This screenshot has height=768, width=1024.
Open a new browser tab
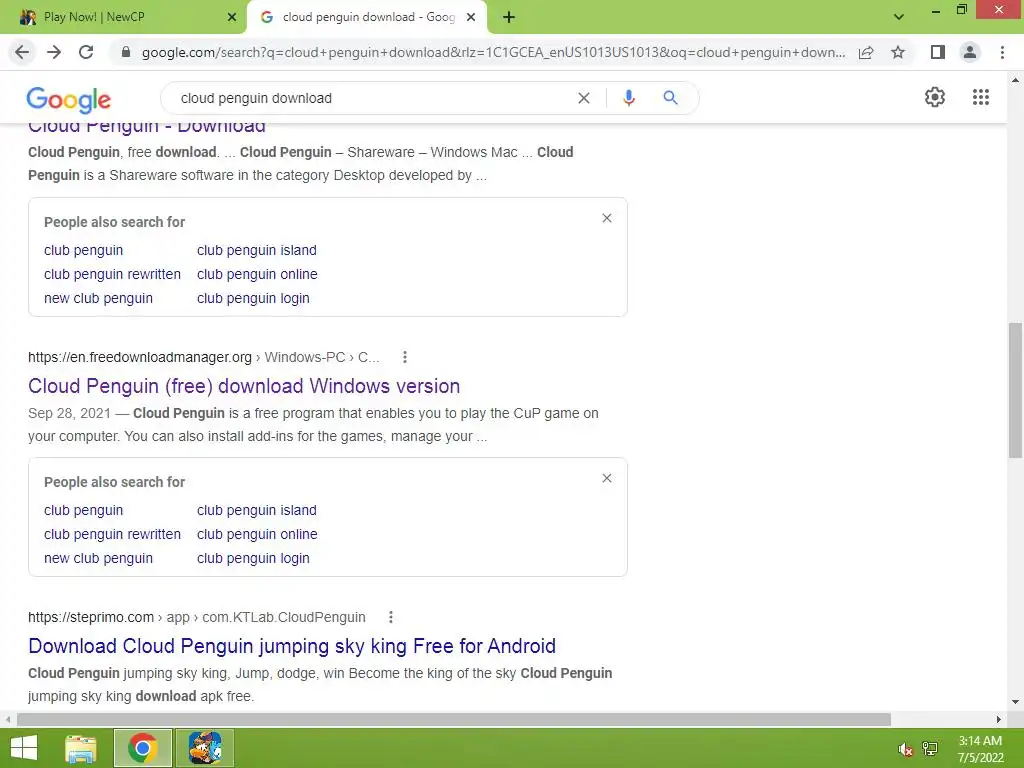[x=509, y=18]
